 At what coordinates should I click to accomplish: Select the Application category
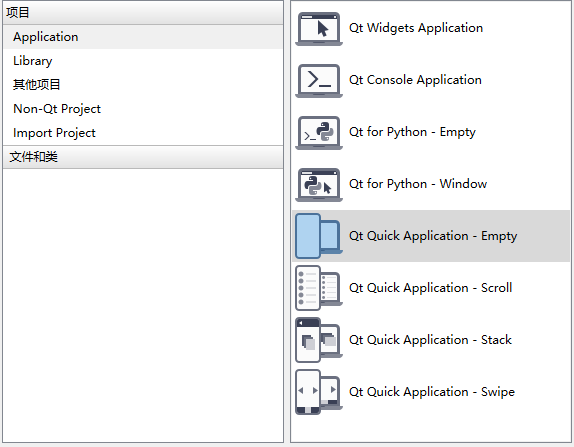point(143,37)
